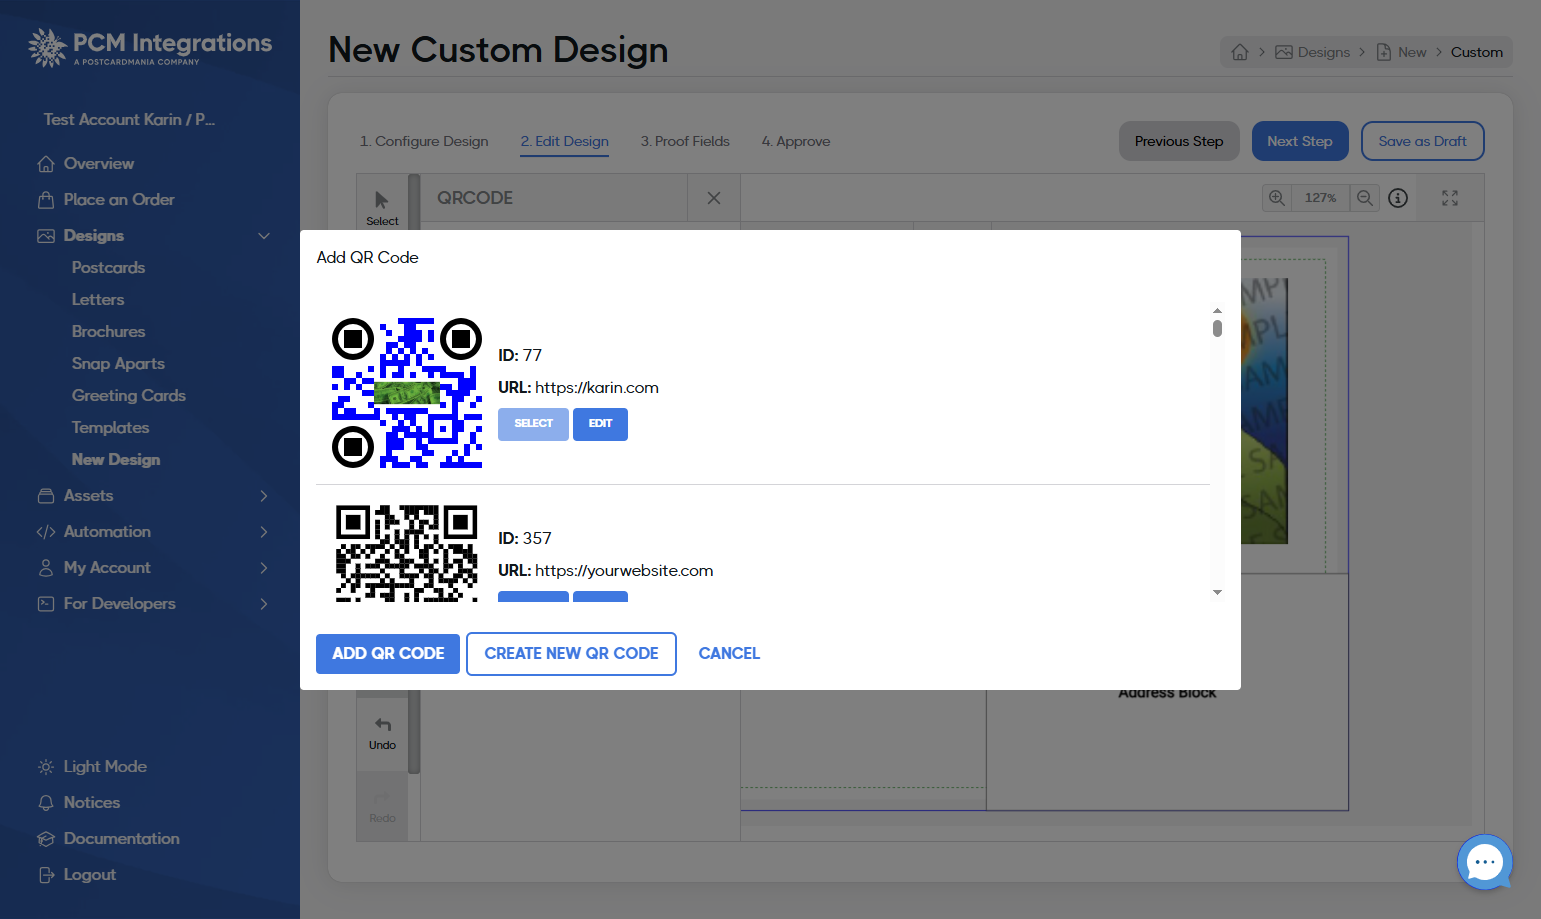Image resolution: width=1541 pixels, height=919 pixels.
Task: Cancel the Add QR Code dialog
Action: coord(729,654)
